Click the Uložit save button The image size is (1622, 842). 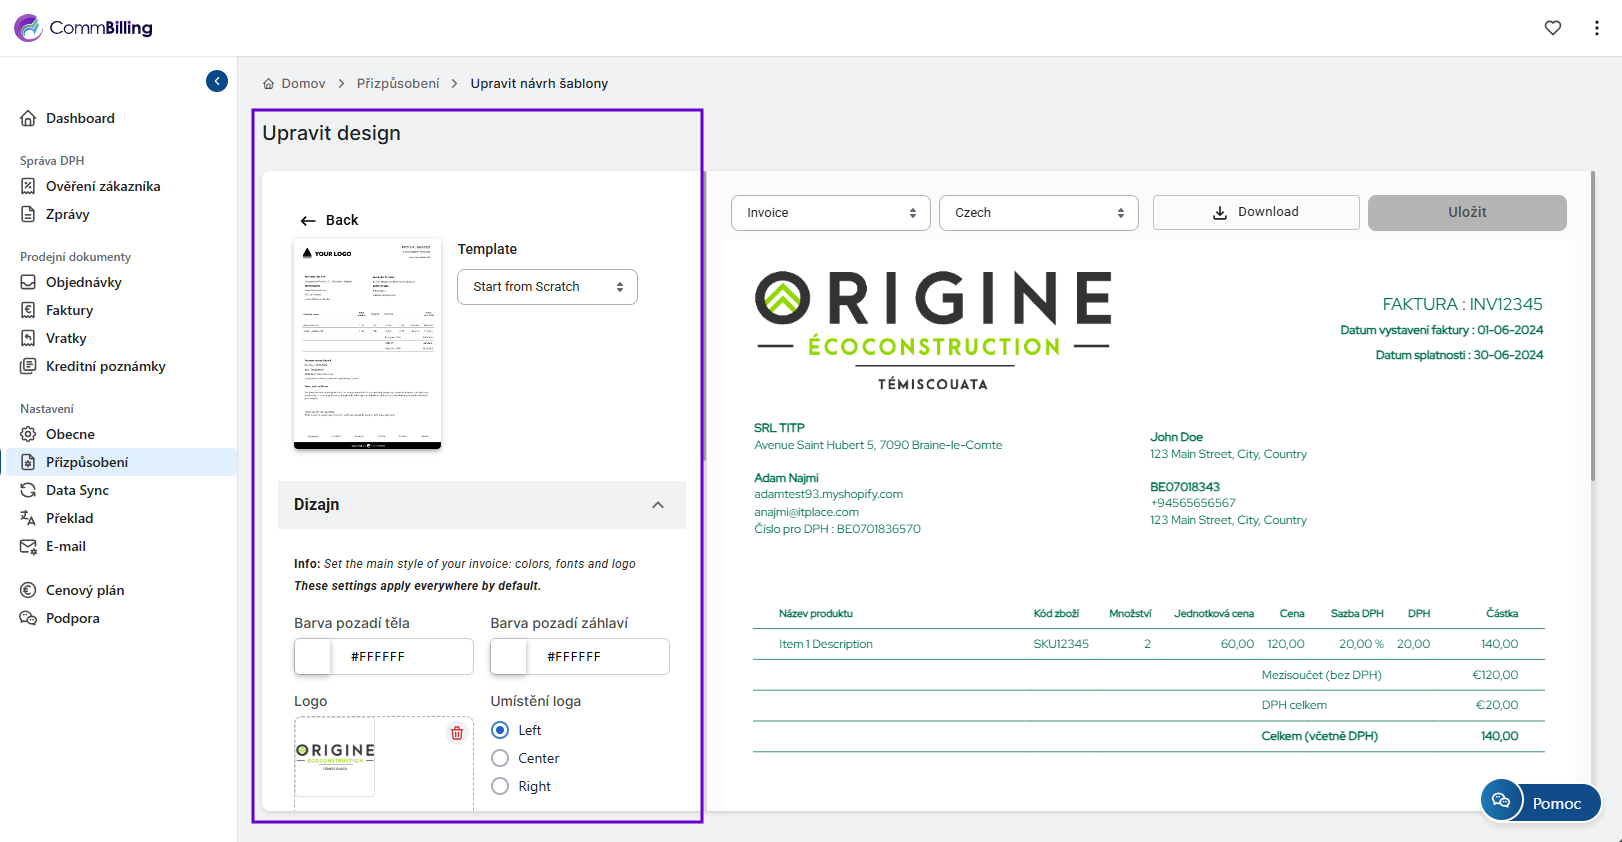1466,212
